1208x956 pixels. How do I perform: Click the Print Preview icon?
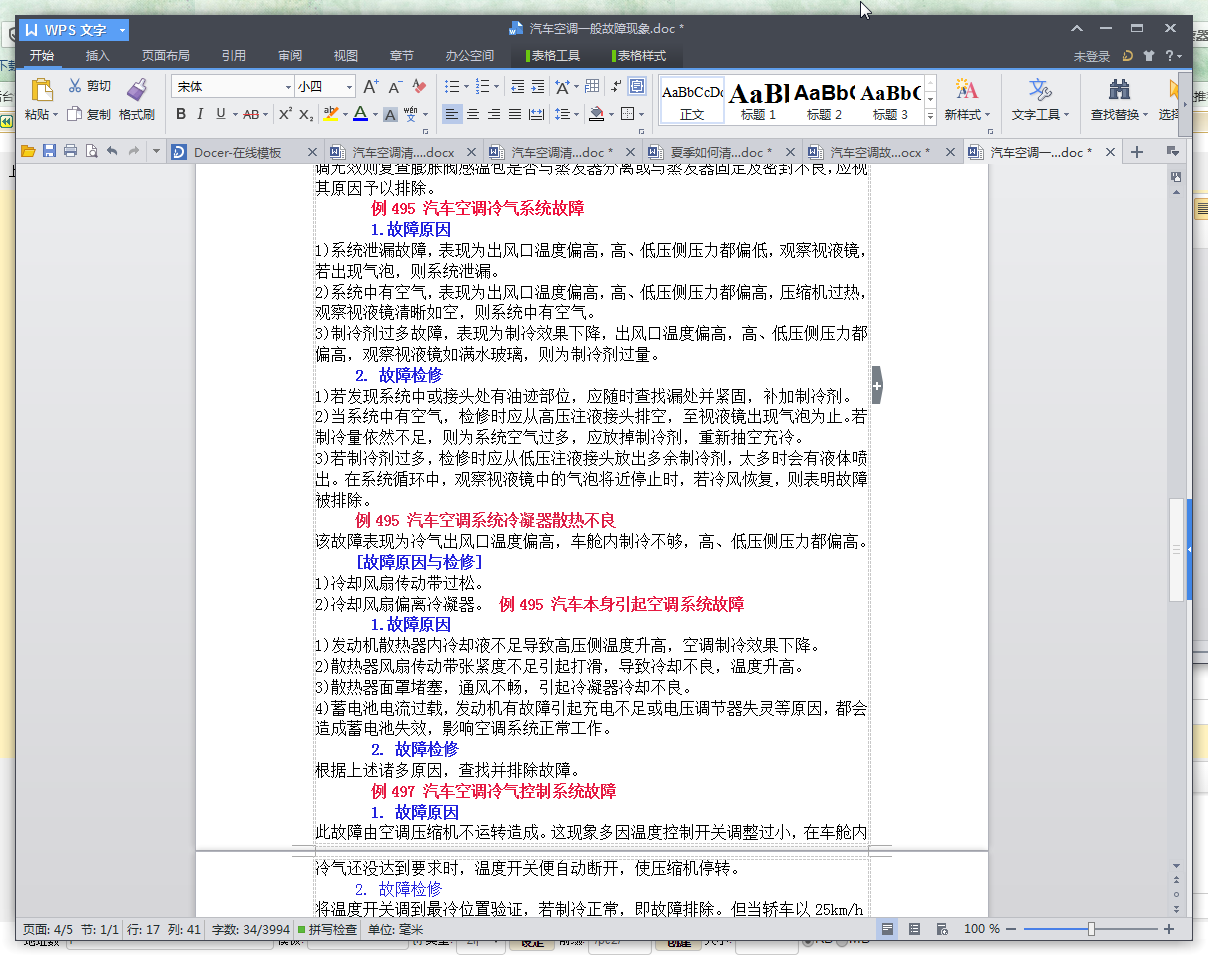coord(91,152)
